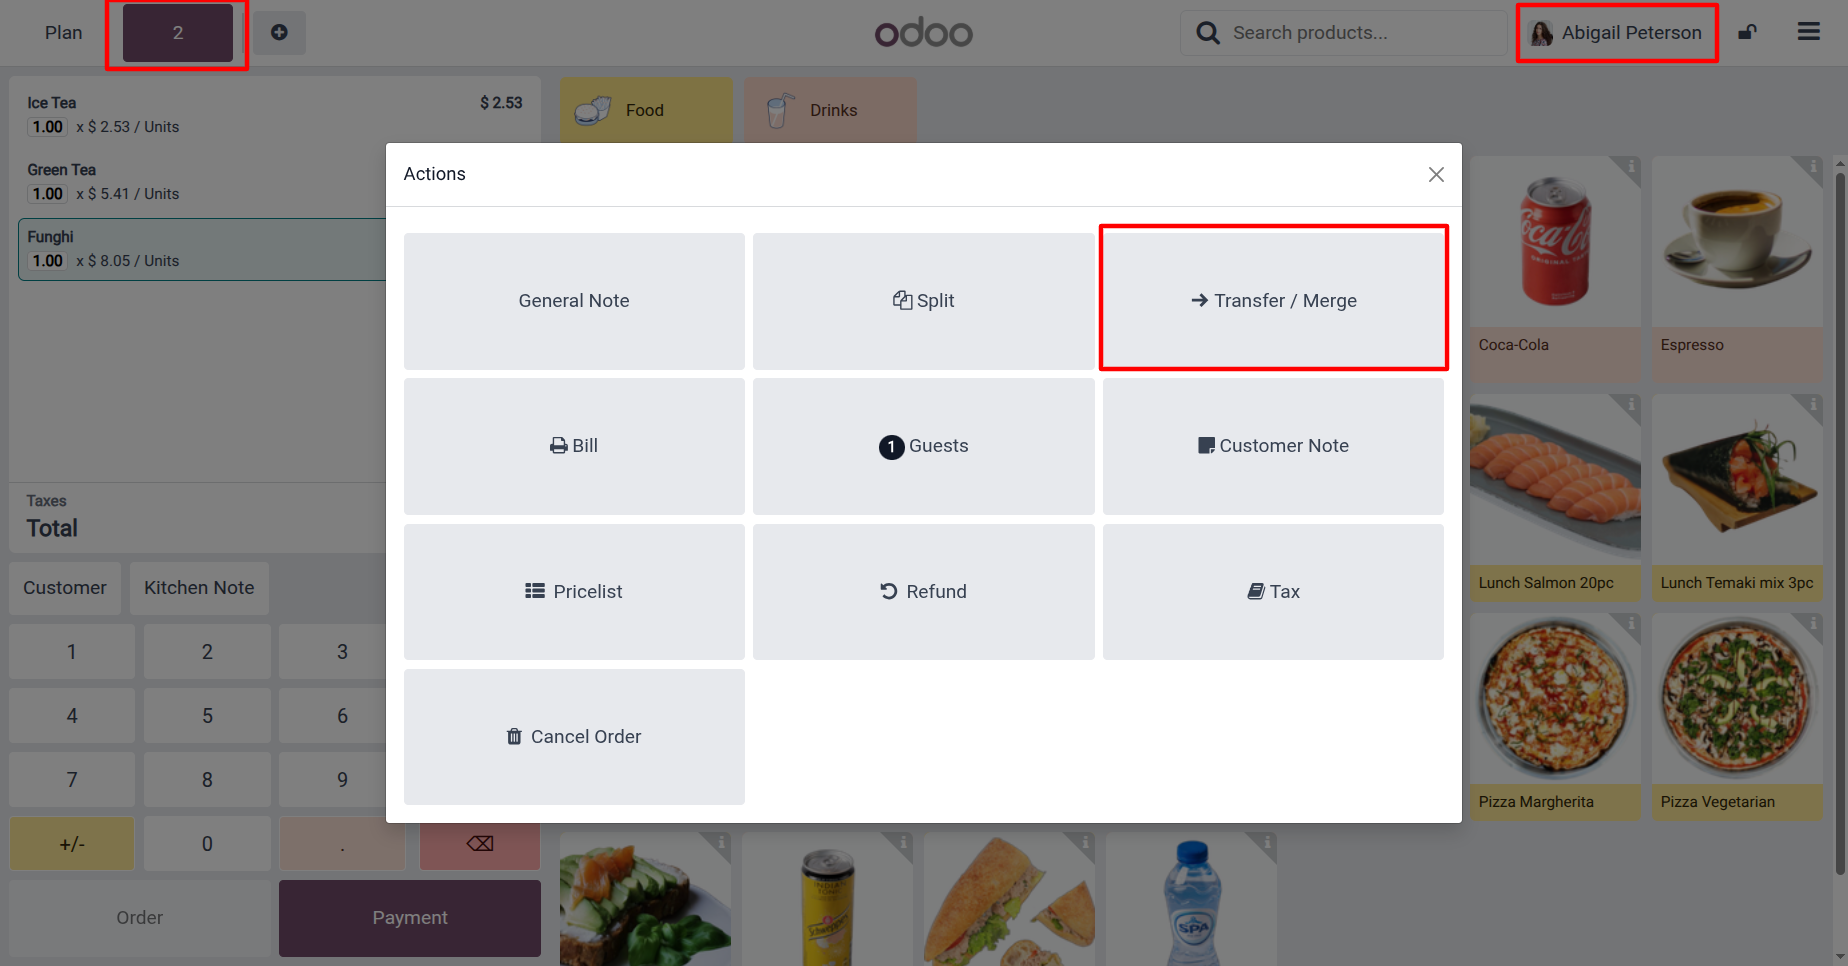Open the hamburger menu icon

[1808, 32]
